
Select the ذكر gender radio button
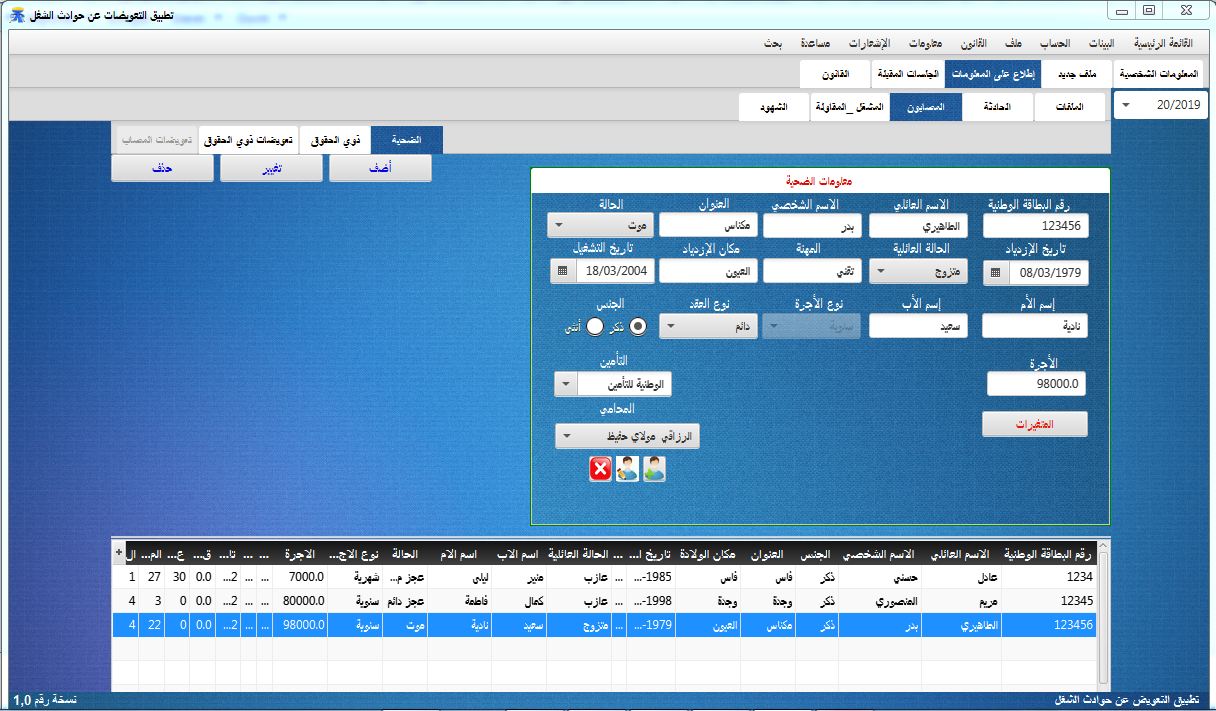coord(640,325)
